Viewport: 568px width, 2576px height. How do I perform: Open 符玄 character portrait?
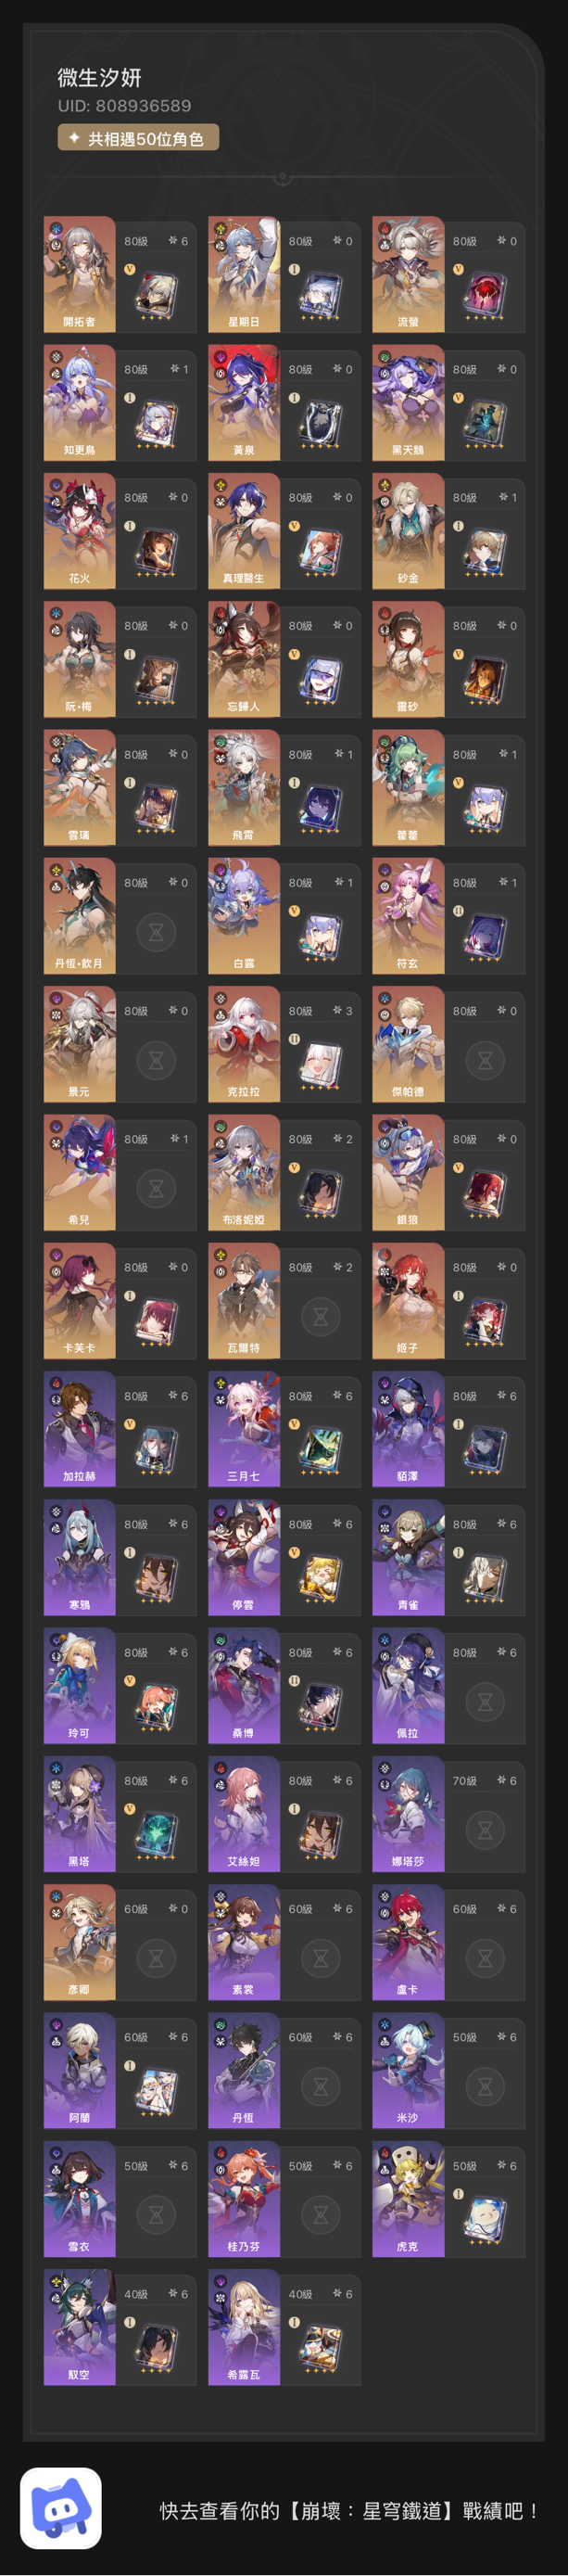tap(408, 915)
